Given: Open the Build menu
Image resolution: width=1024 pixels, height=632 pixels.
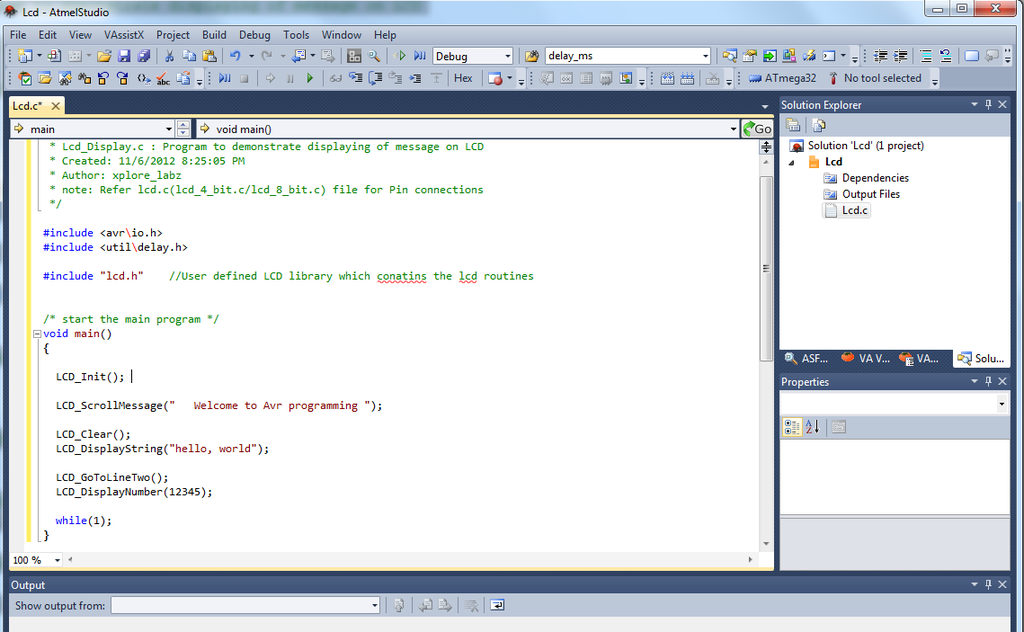Looking at the screenshot, I should click(214, 35).
